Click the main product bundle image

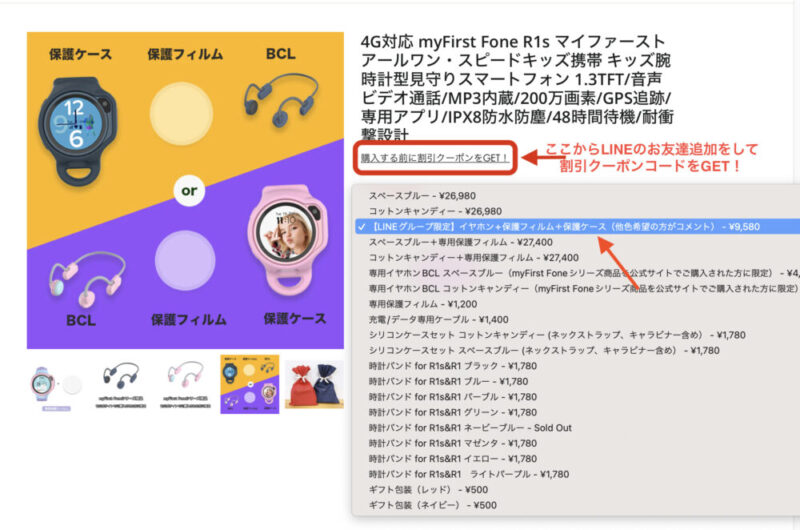coord(185,190)
